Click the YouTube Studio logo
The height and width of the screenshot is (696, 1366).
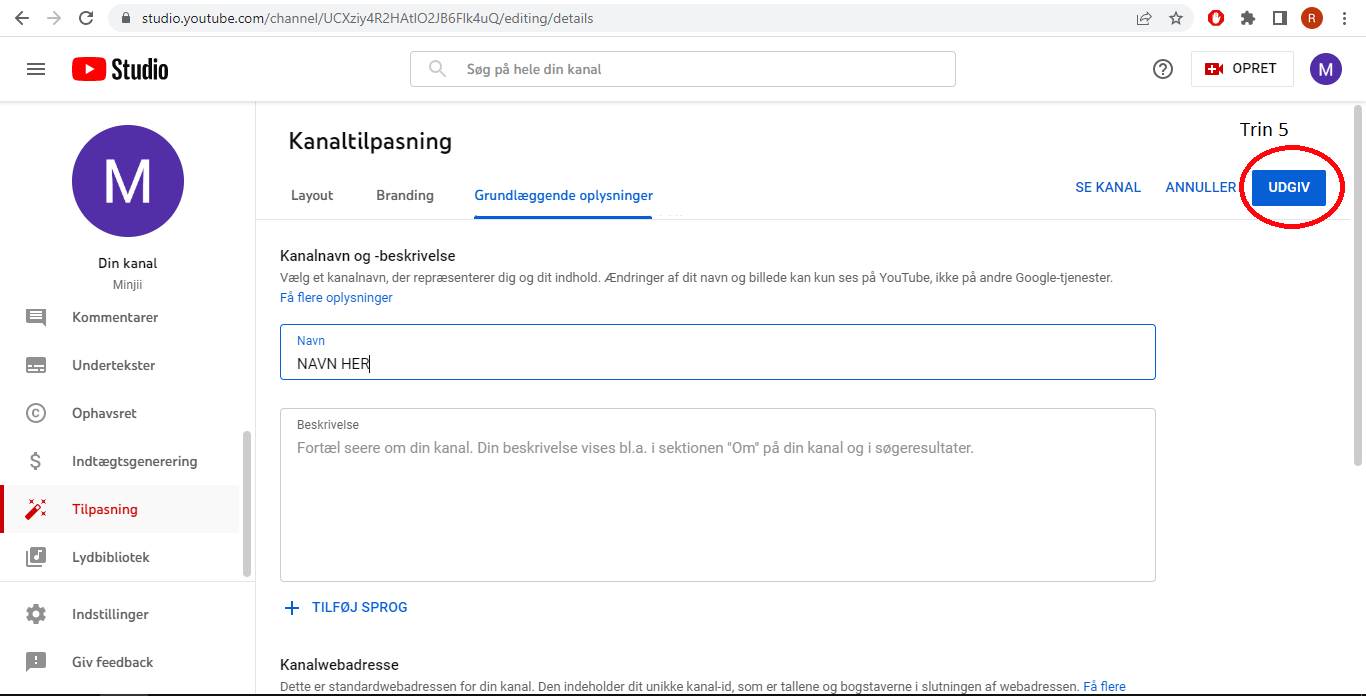click(x=120, y=69)
